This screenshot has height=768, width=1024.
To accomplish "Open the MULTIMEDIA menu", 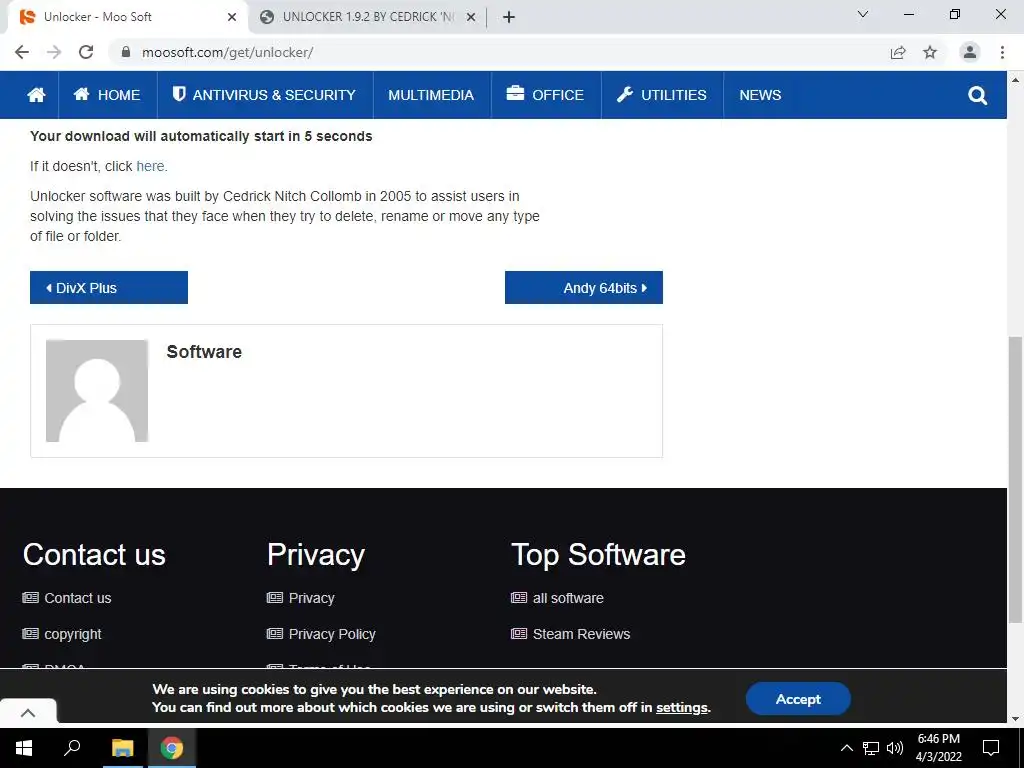I will click(x=431, y=95).
